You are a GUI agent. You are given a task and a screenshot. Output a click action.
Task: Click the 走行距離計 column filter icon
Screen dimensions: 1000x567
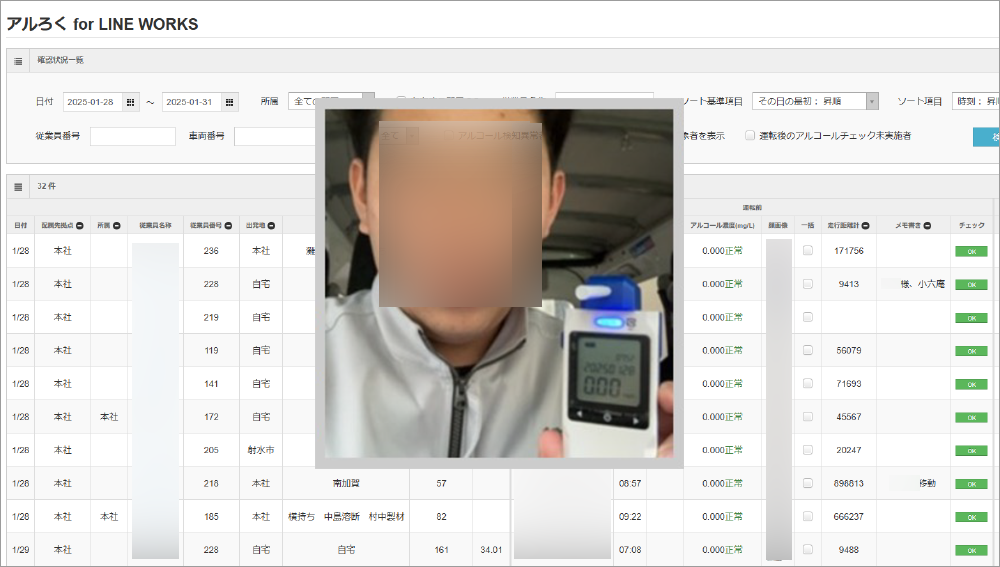click(x=866, y=224)
